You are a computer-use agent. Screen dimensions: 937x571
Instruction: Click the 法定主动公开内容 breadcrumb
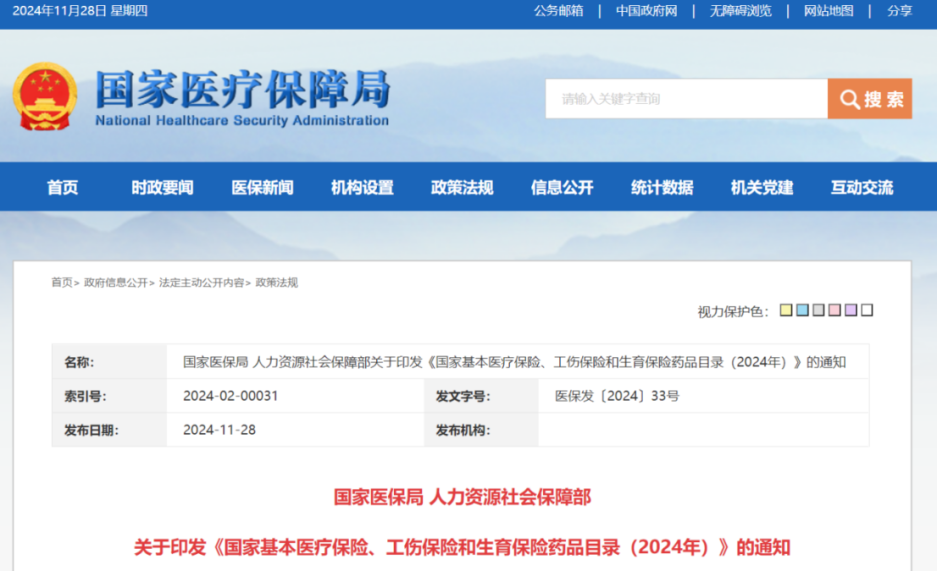201,283
